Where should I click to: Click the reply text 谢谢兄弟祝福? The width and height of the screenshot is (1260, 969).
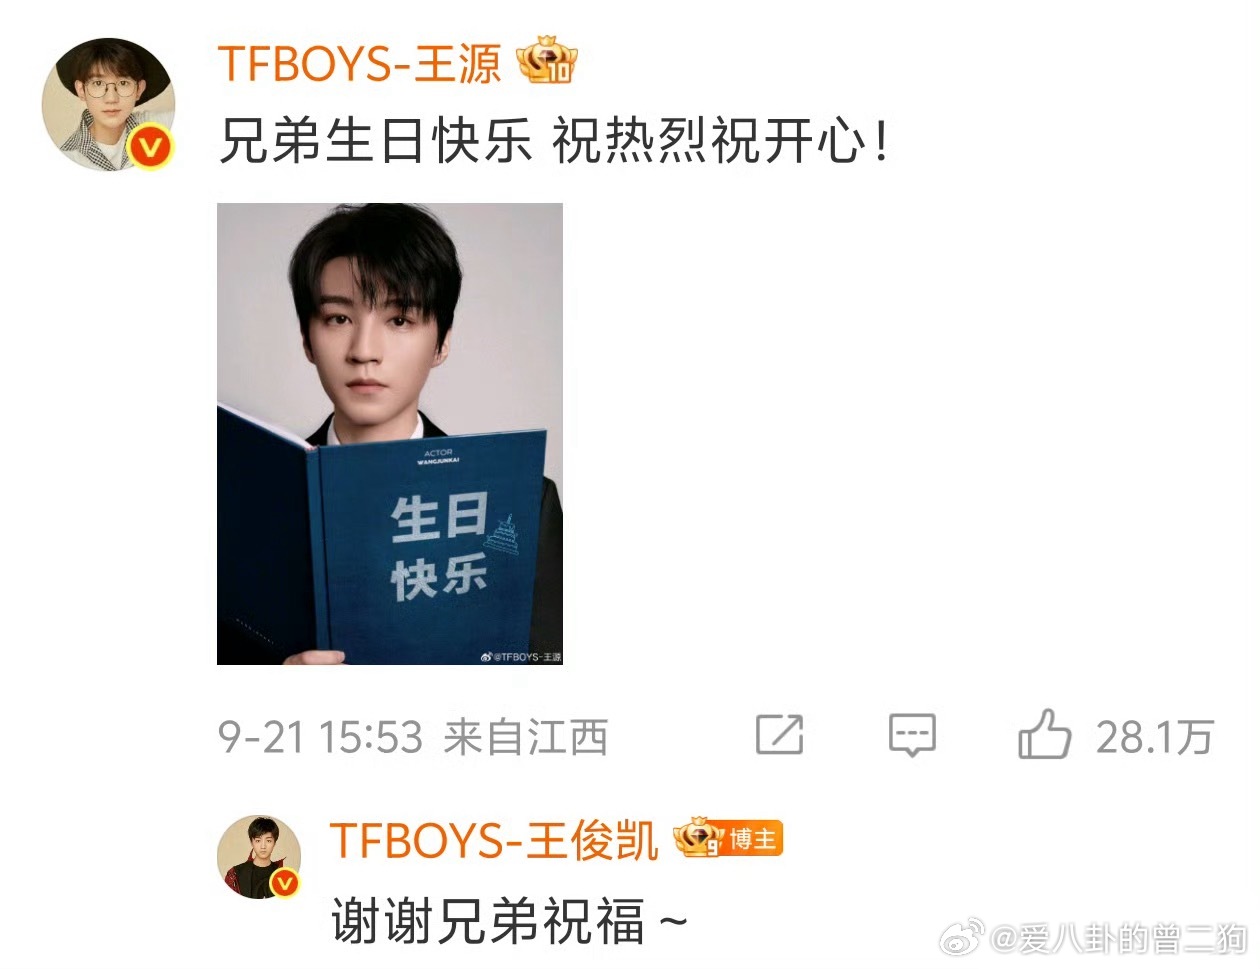(488, 921)
